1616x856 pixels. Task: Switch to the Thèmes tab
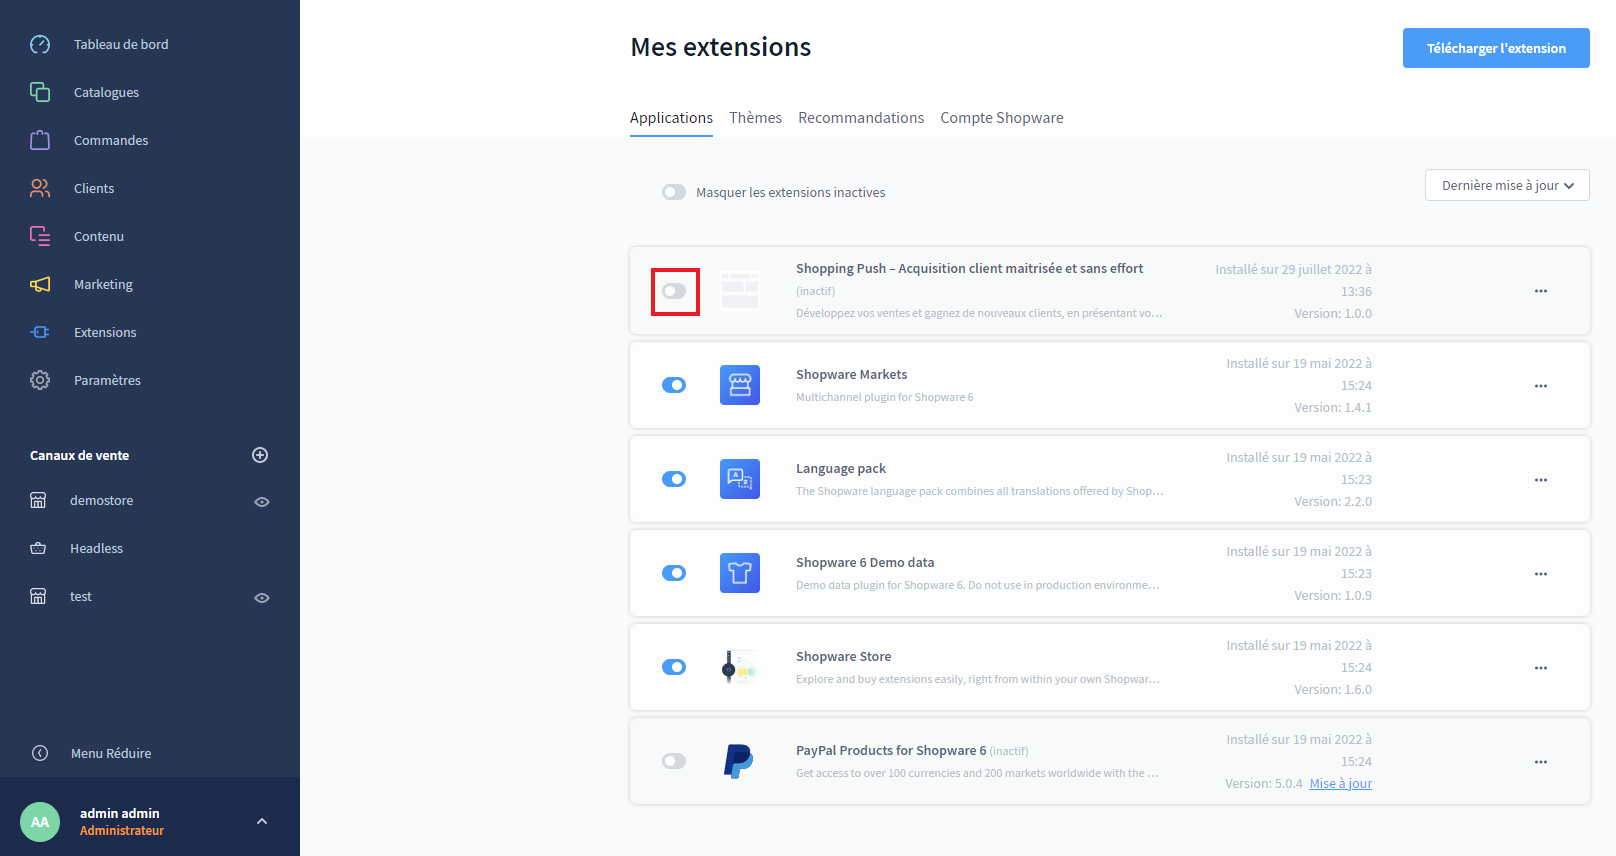coord(755,118)
